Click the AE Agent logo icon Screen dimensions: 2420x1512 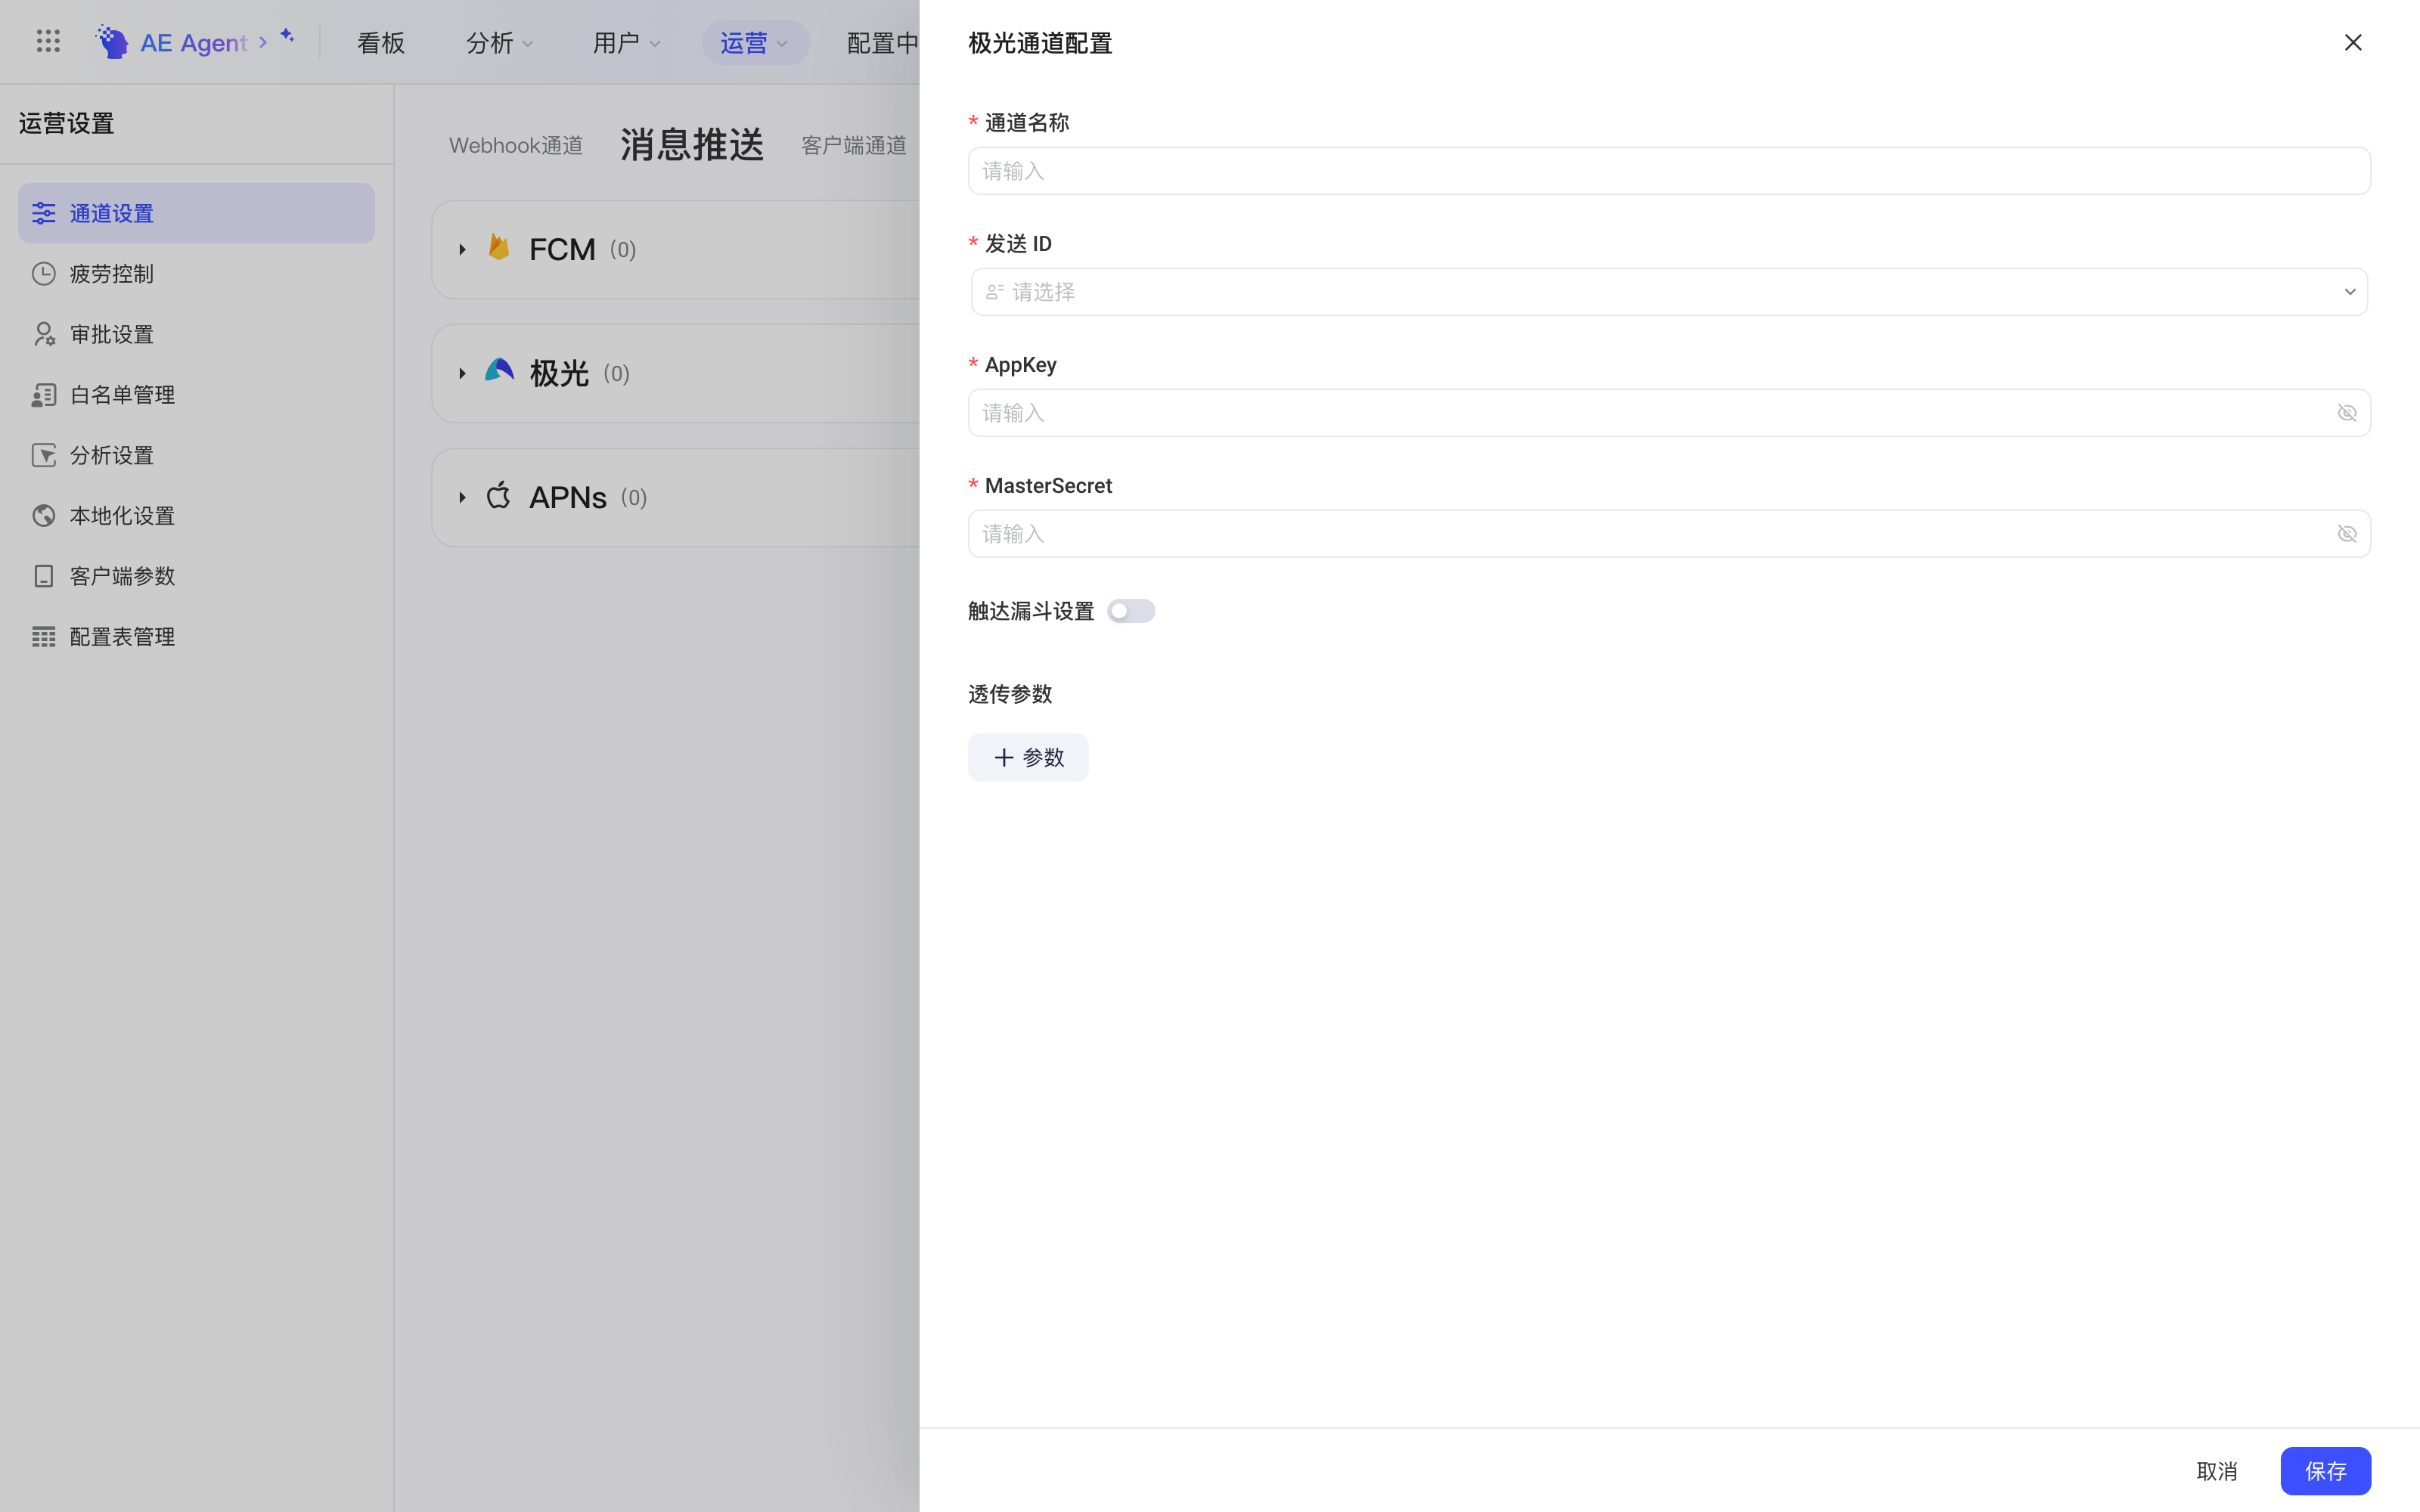112,42
